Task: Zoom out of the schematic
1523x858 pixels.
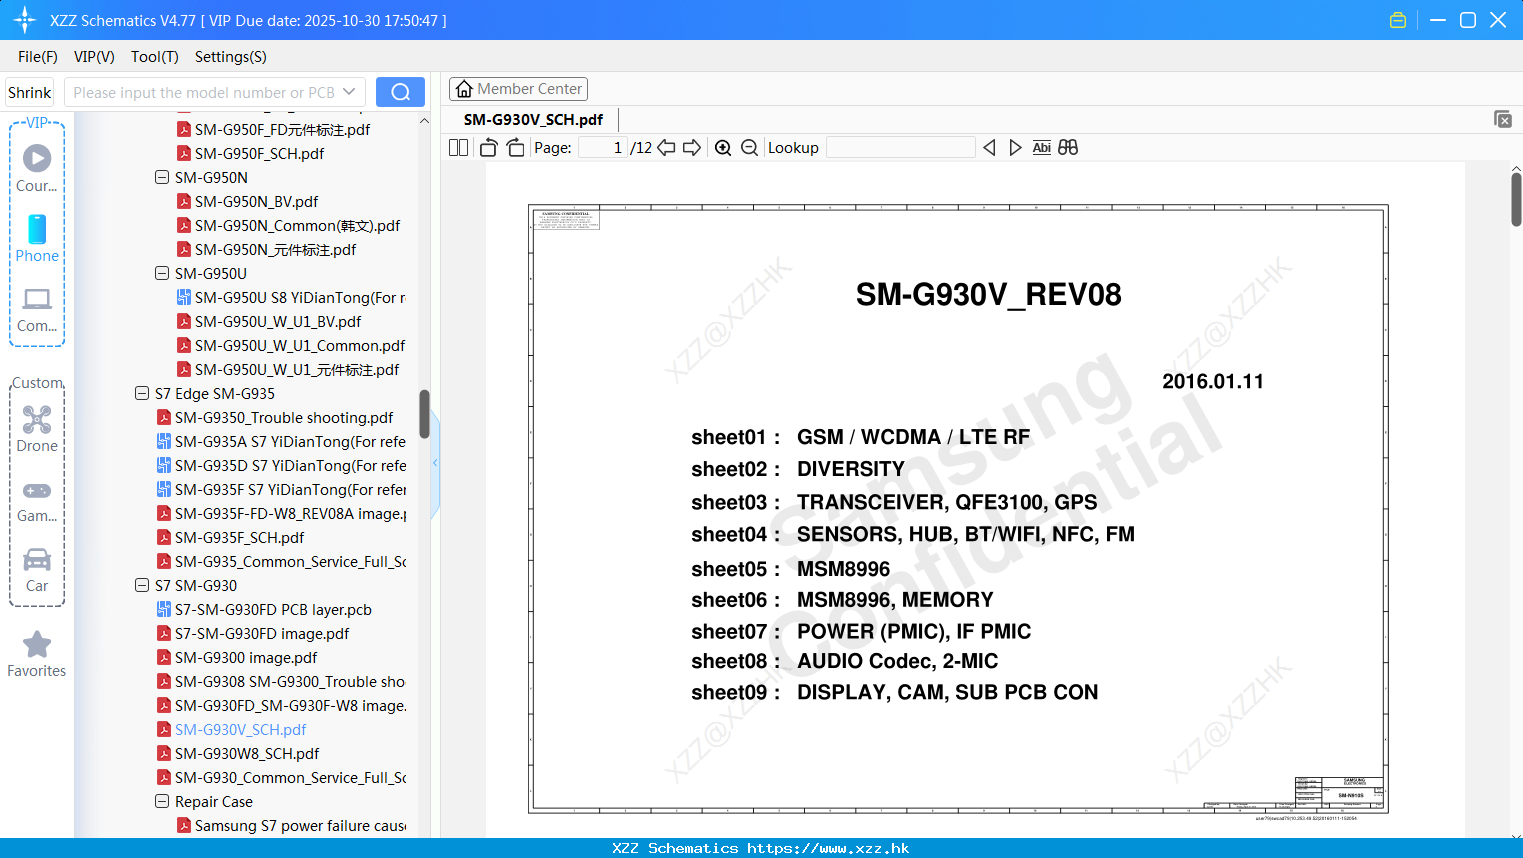Action: [x=749, y=148]
